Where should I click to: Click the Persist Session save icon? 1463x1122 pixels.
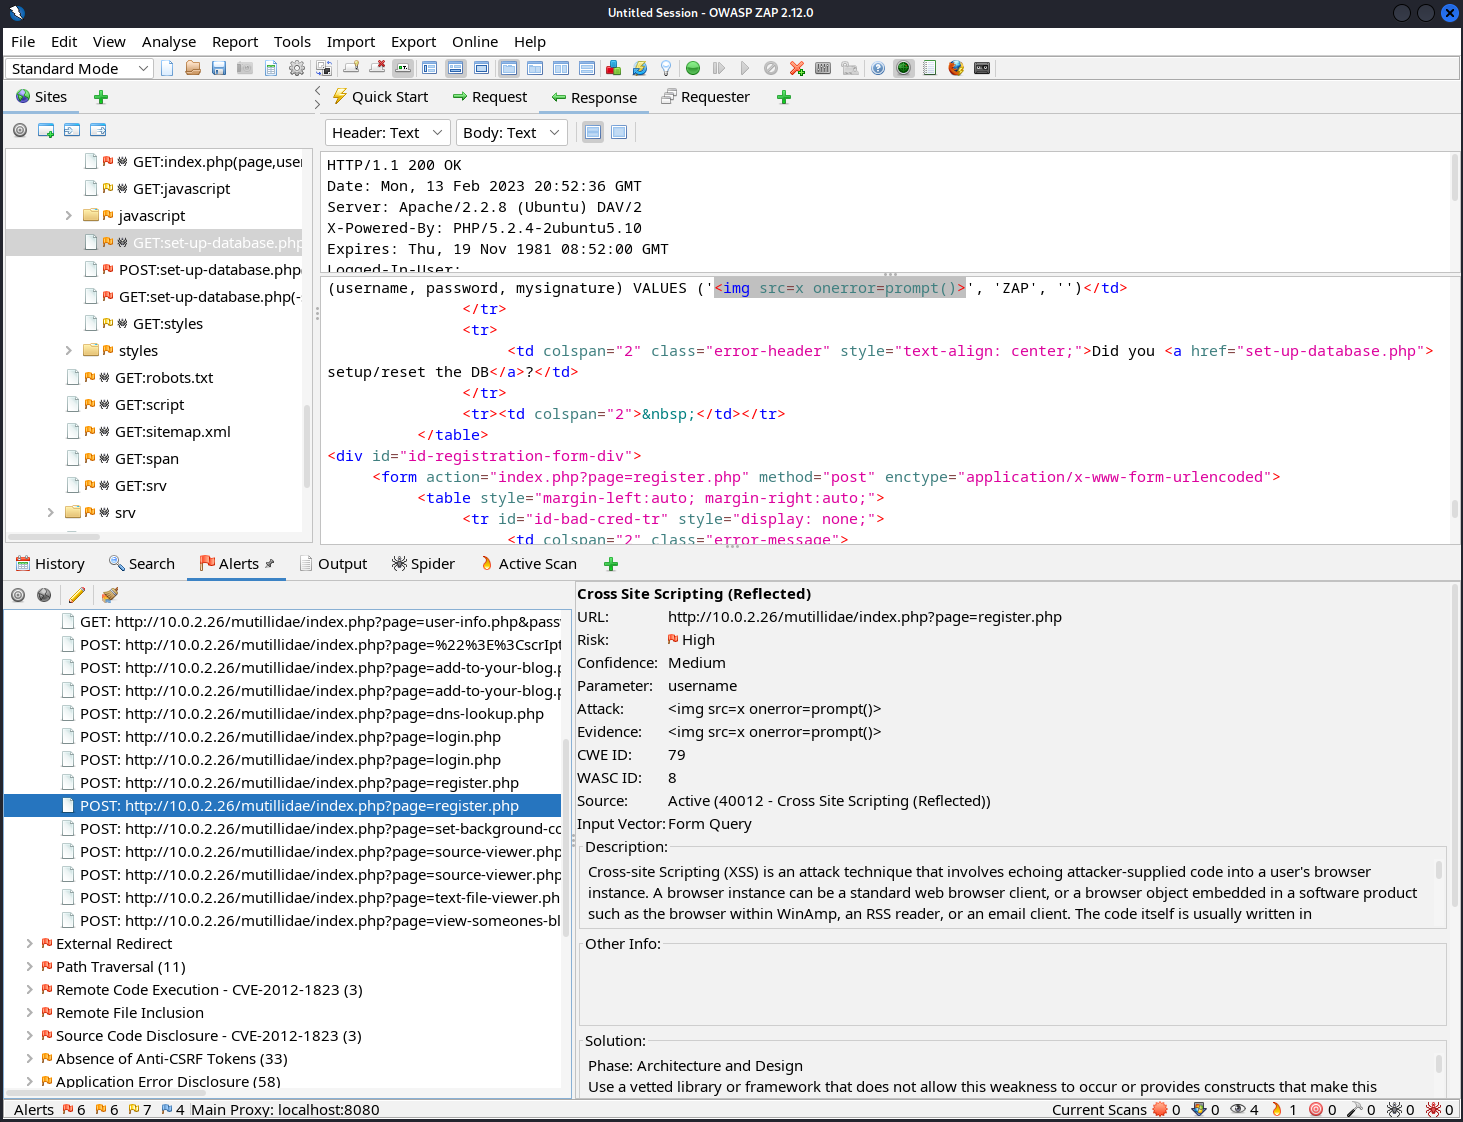tap(219, 68)
